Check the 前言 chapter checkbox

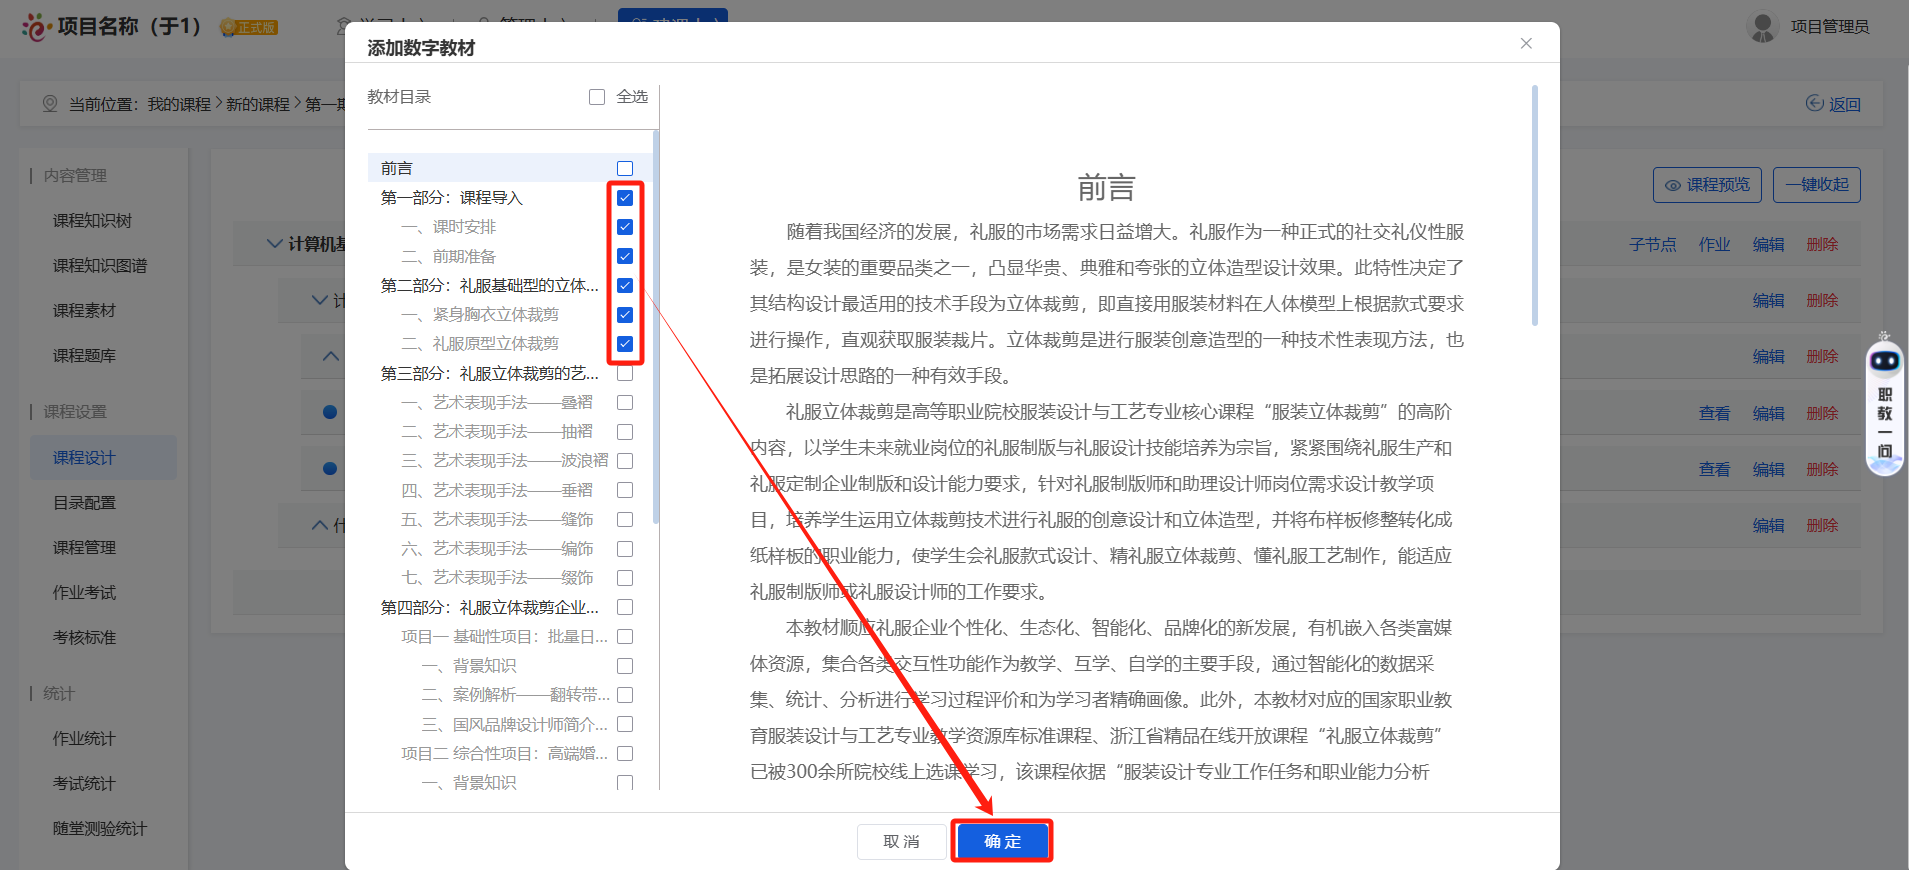point(625,169)
